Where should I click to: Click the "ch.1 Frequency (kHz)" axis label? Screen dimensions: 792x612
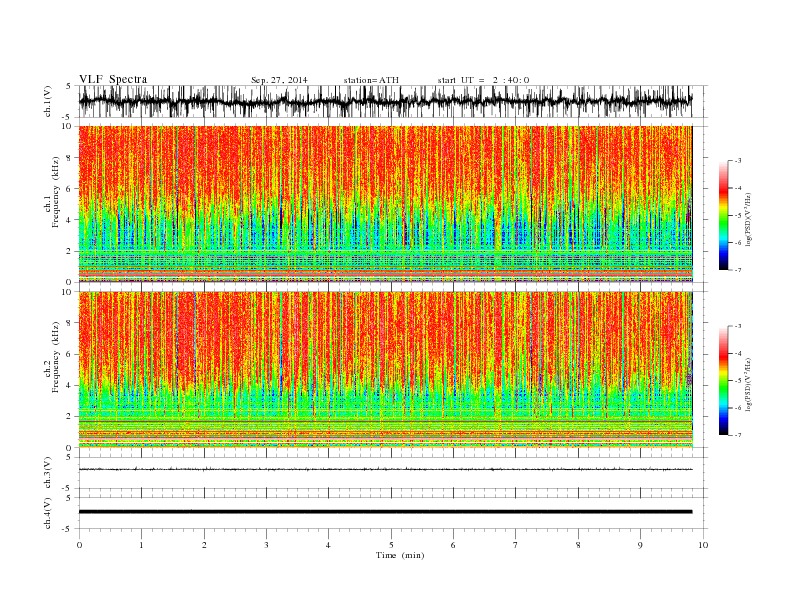[x=52, y=192]
